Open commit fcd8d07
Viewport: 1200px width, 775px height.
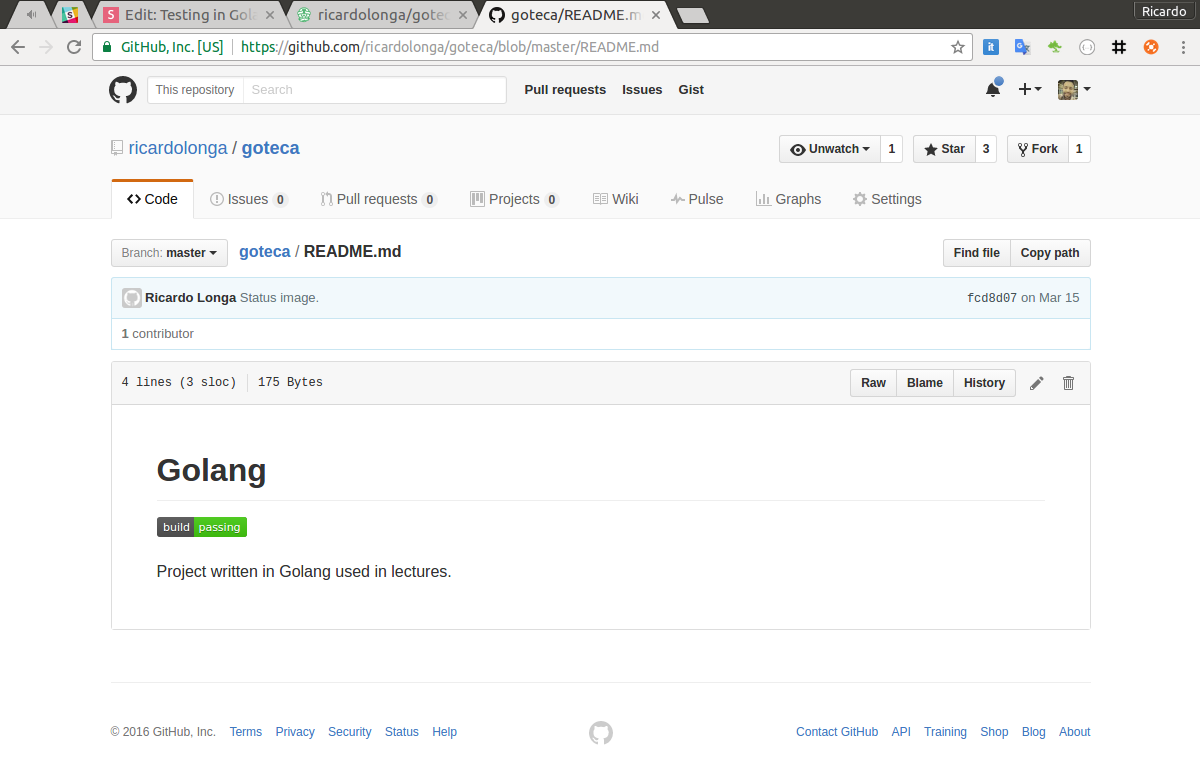coord(992,298)
